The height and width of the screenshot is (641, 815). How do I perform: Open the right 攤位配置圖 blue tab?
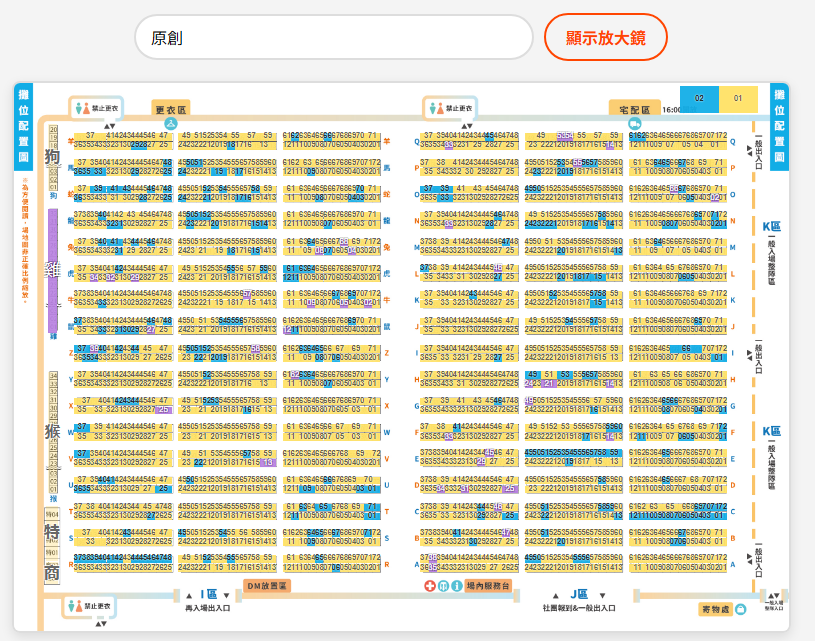tap(779, 126)
